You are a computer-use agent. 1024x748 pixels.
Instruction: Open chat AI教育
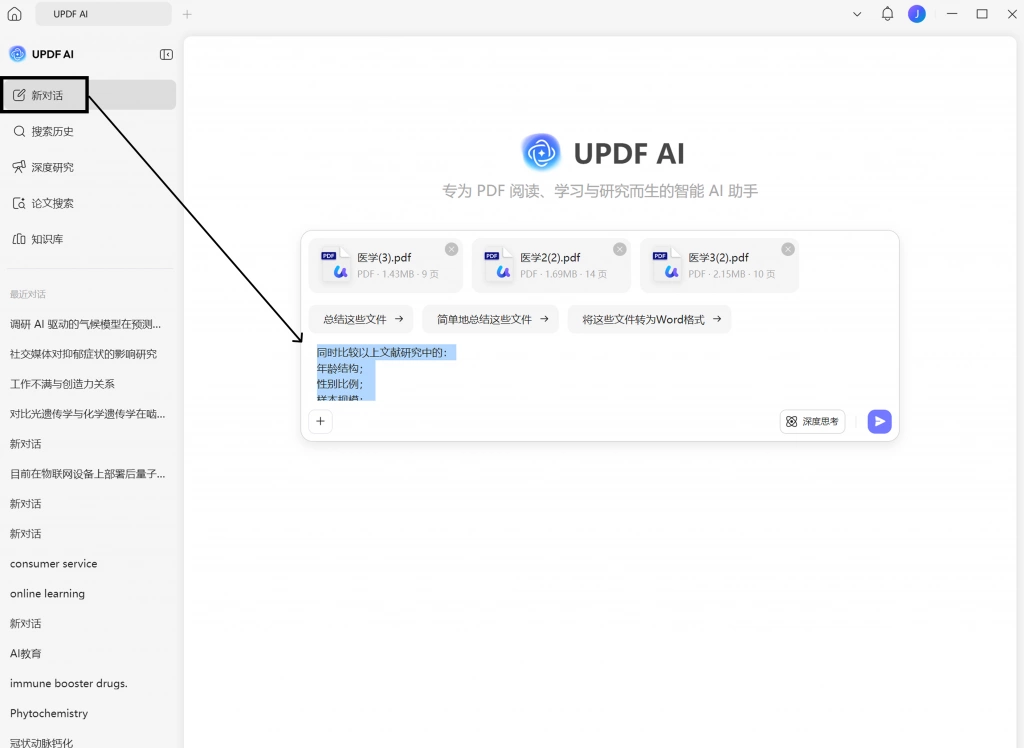coord(26,654)
